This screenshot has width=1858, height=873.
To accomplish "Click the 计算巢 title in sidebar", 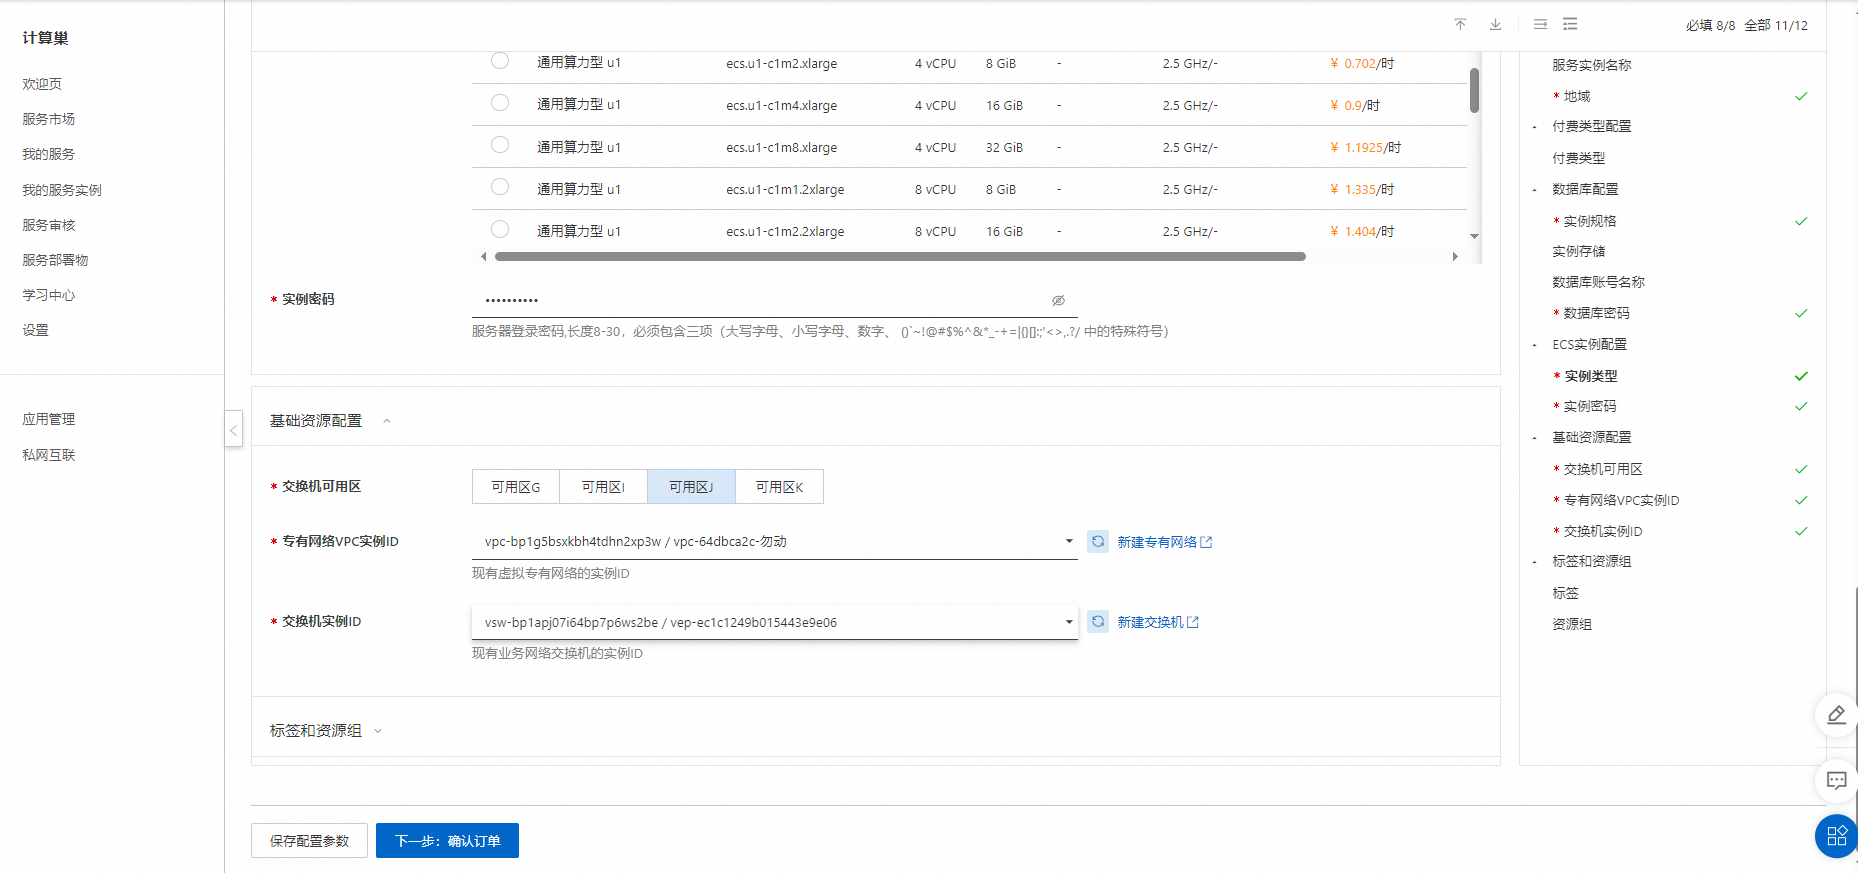I will tap(45, 38).
